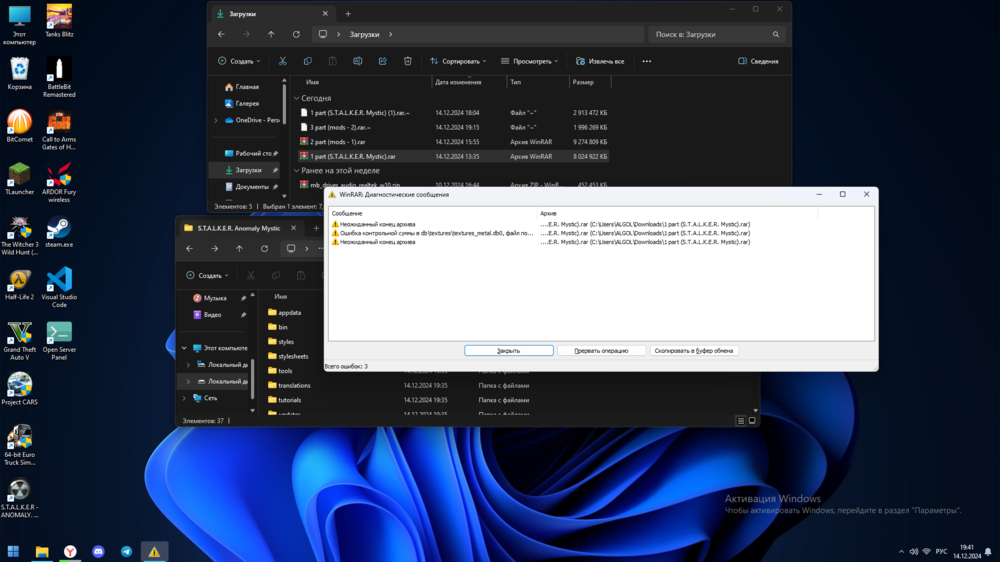Collapse the Сегодня file group
This screenshot has width=1000, height=562.
(297, 98)
